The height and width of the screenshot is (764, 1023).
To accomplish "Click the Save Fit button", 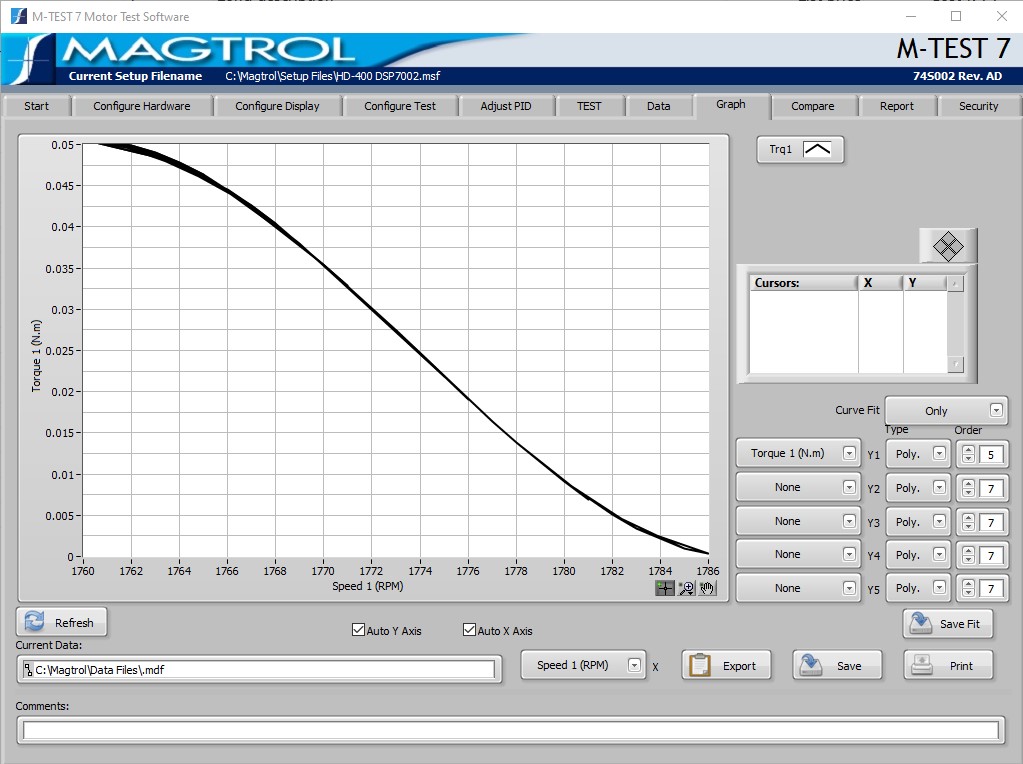I will click(x=947, y=623).
